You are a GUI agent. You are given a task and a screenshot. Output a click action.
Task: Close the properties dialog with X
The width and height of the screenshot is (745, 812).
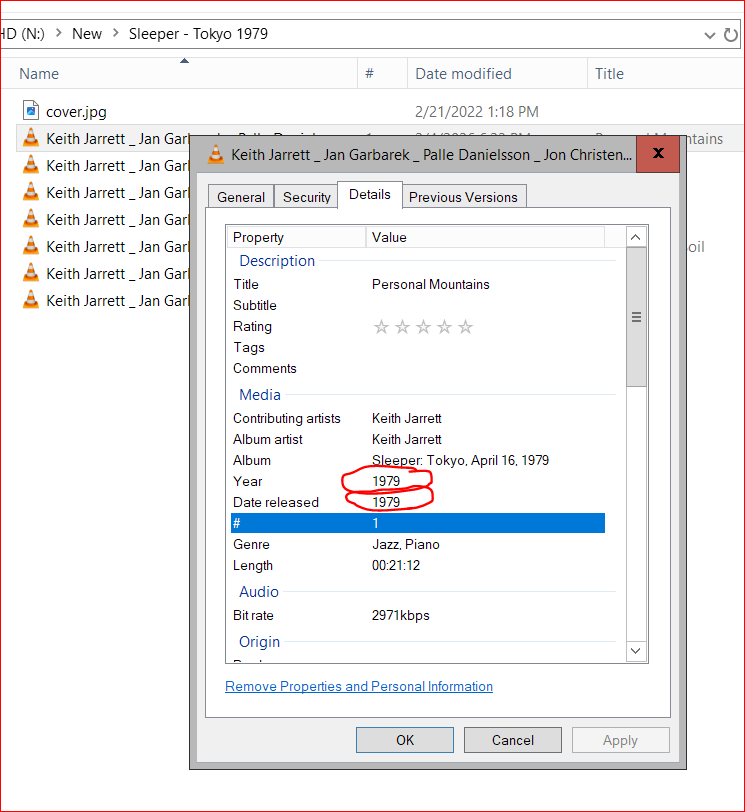tap(658, 153)
